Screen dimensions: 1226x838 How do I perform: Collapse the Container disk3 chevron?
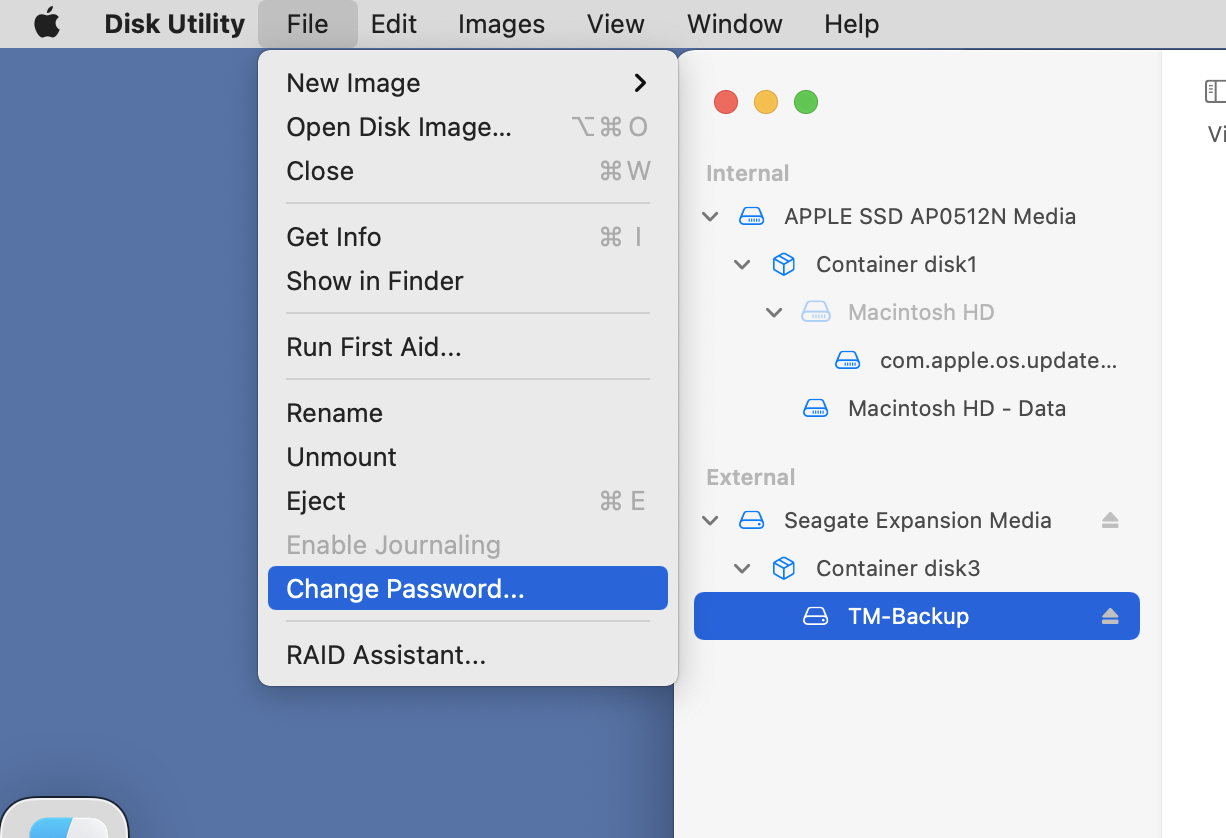tap(742, 568)
